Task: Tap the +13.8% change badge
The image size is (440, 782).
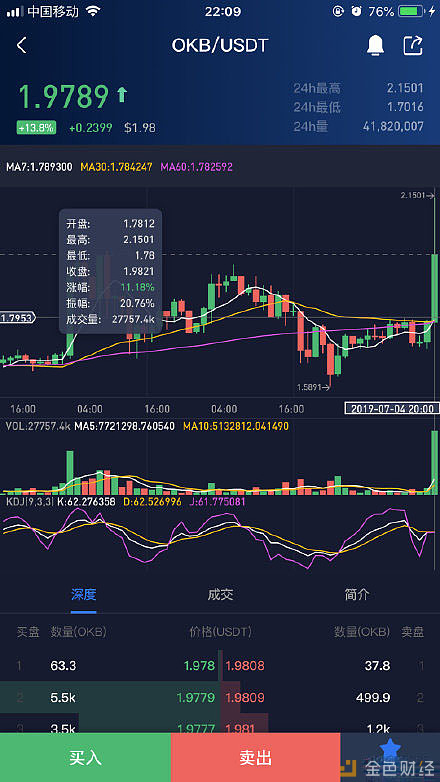Action: click(36, 128)
